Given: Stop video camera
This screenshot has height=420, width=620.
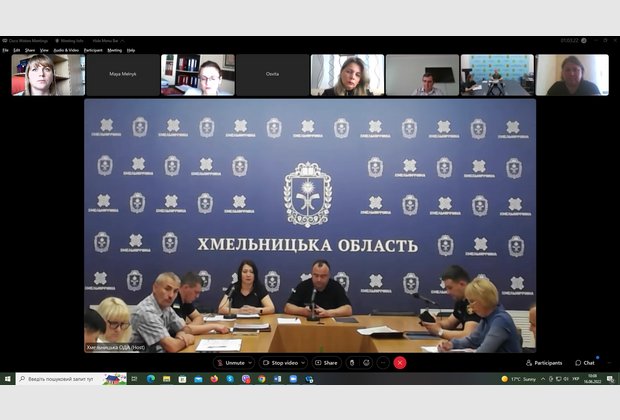Looking at the screenshot, I should [282, 363].
